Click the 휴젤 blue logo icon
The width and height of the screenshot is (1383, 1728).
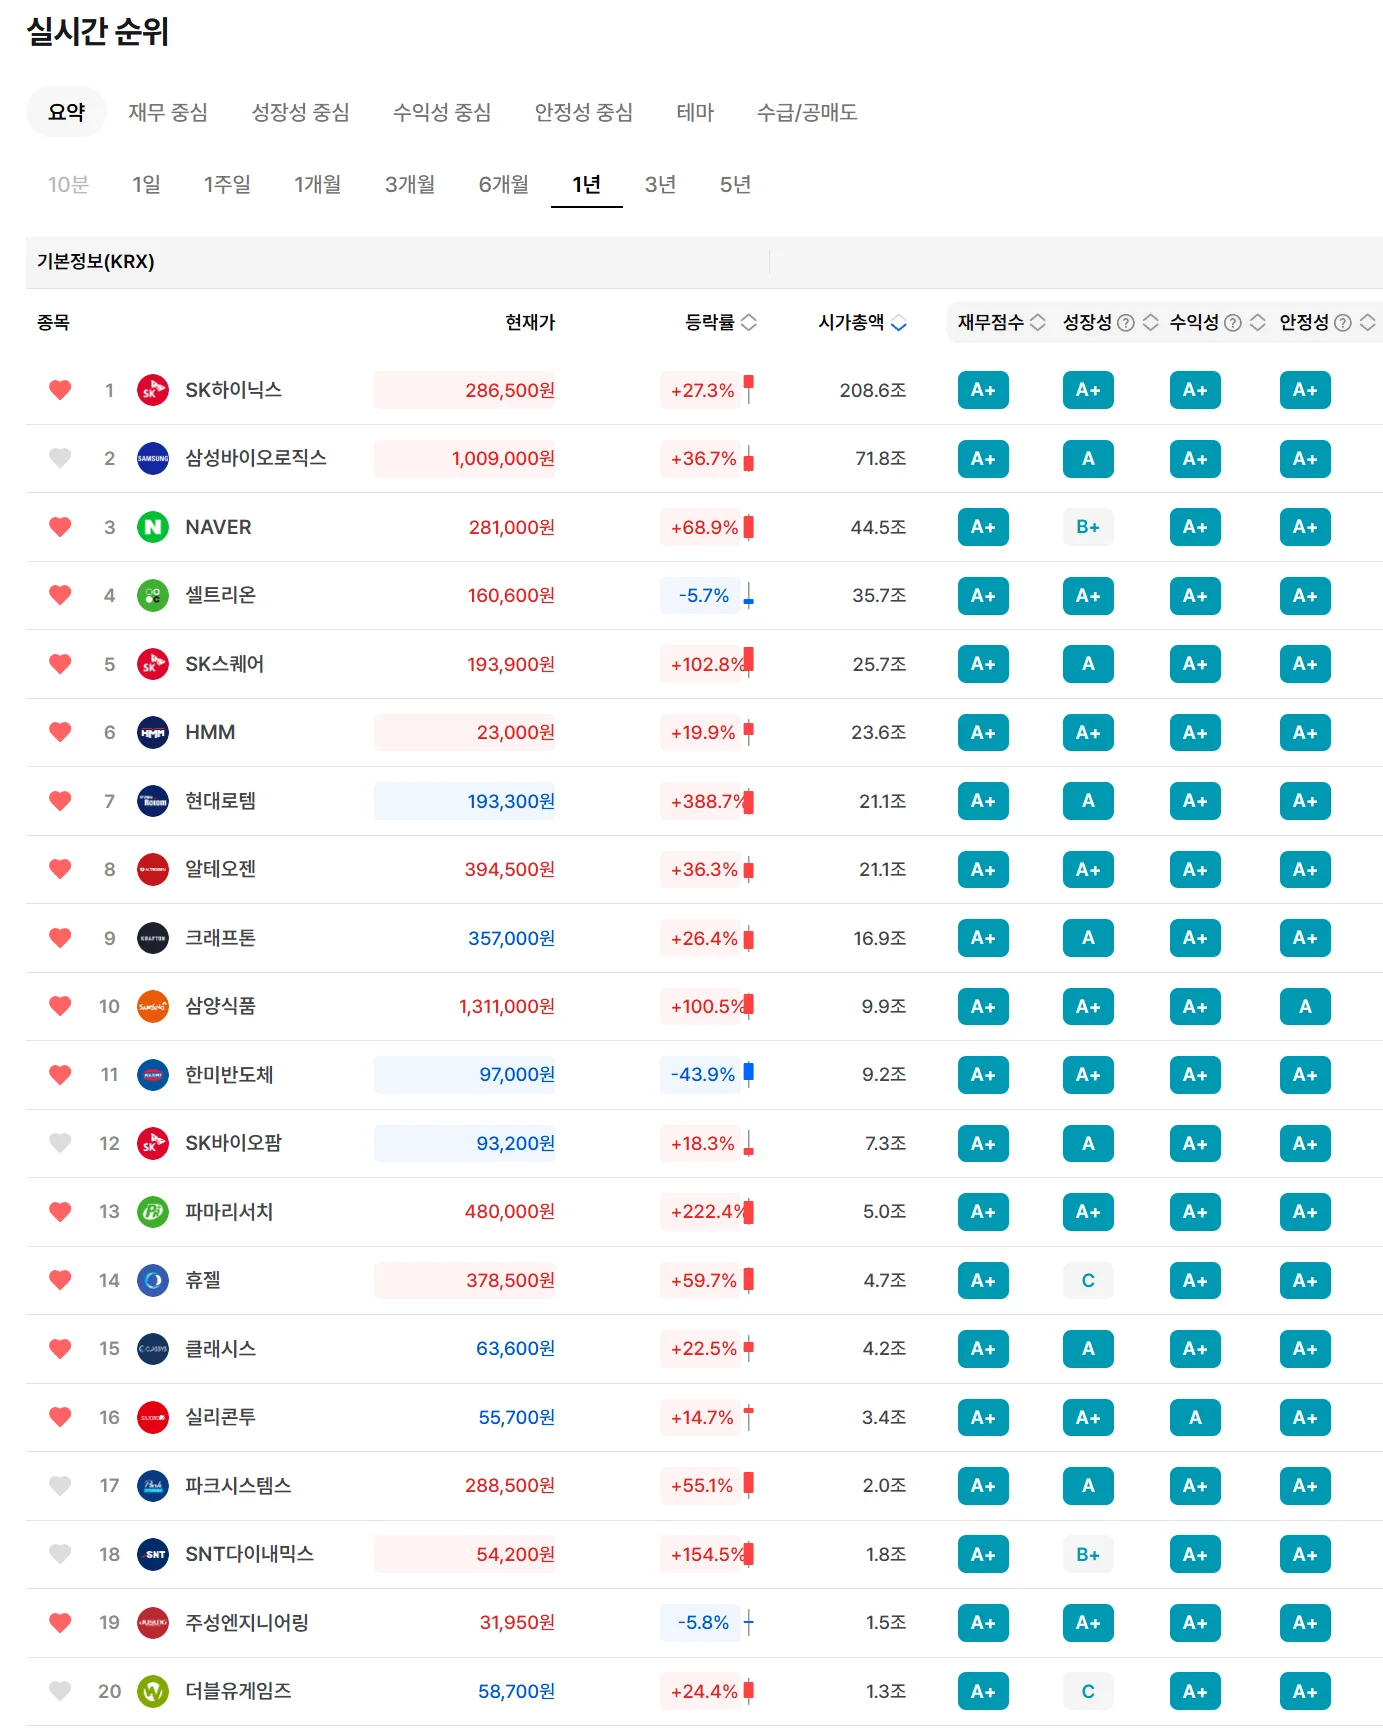[x=152, y=1280]
